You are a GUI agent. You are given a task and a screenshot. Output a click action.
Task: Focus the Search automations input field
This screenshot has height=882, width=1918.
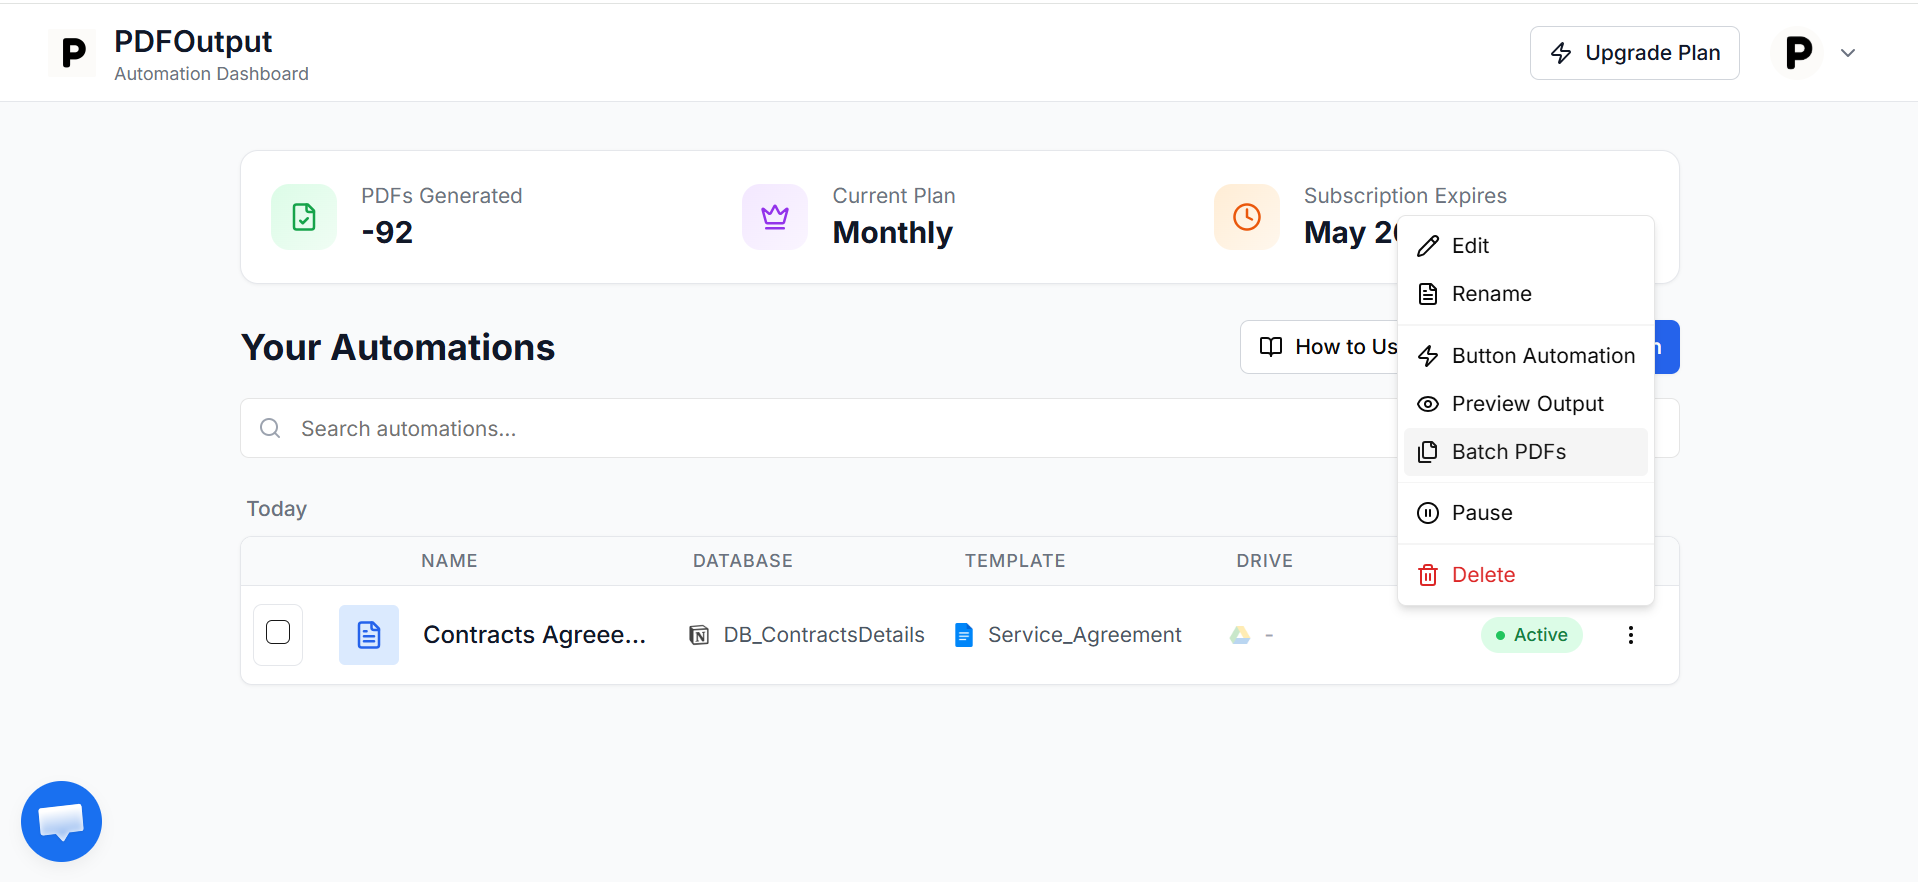tap(820, 428)
